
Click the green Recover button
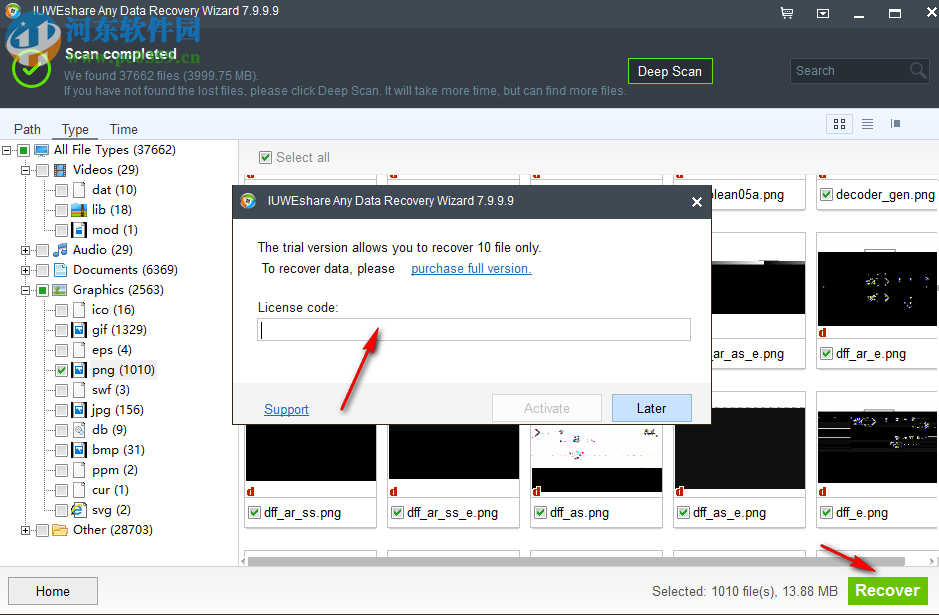coord(887,590)
